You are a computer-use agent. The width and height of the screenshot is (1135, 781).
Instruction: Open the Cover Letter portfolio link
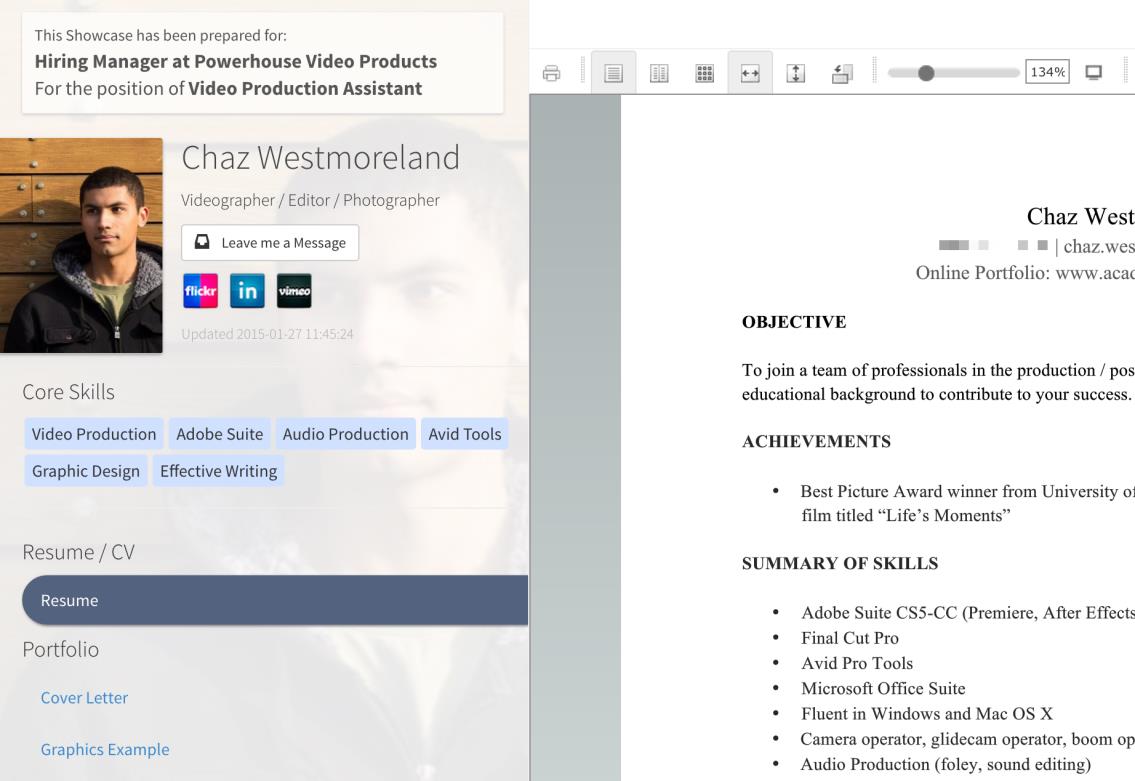pos(84,698)
